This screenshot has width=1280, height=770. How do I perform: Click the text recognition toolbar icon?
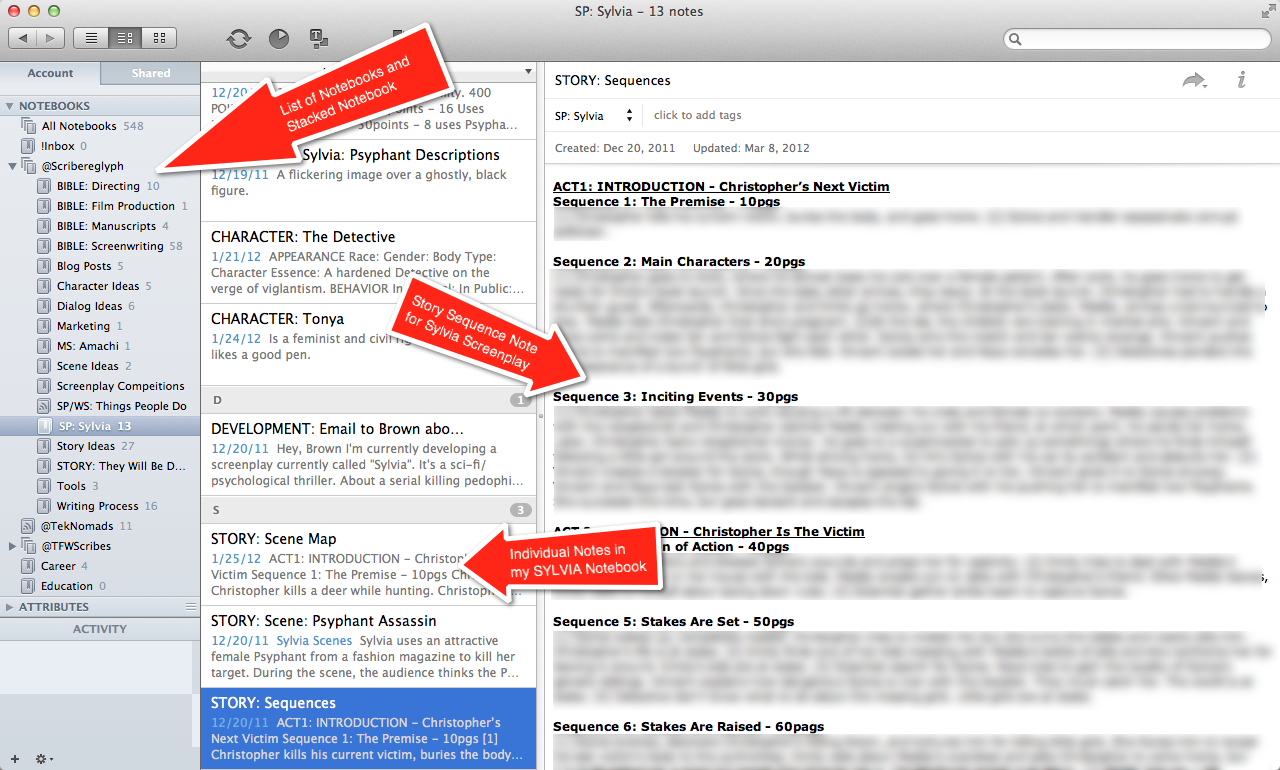319,39
